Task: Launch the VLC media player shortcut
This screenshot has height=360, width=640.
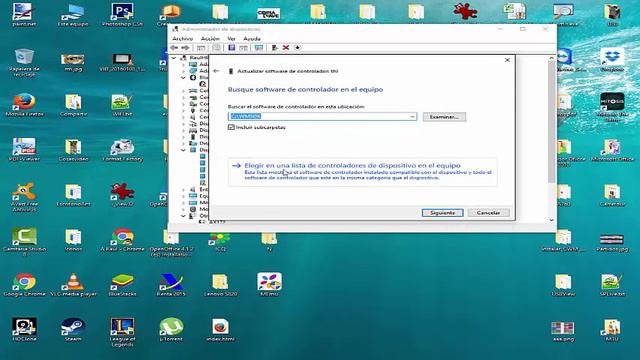Action: pyautogui.click(x=73, y=284)
